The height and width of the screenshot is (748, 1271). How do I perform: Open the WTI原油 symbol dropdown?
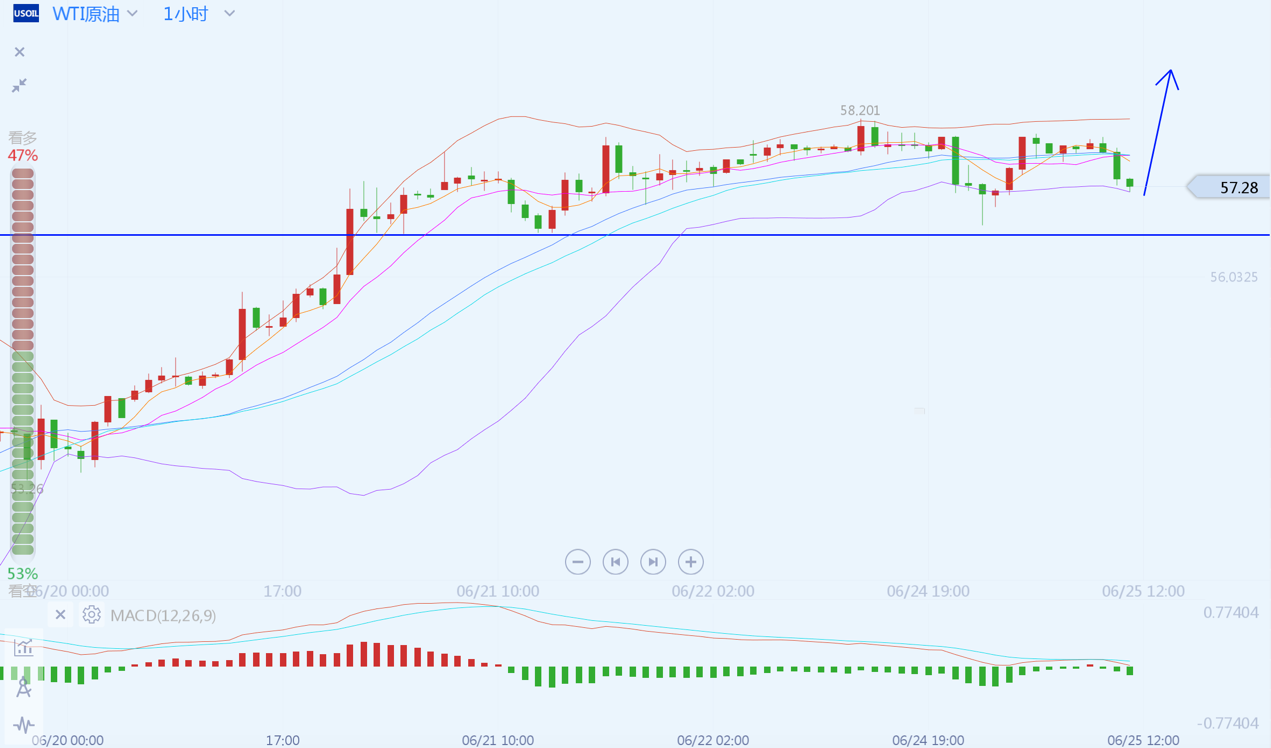click(x=95, y=14)
